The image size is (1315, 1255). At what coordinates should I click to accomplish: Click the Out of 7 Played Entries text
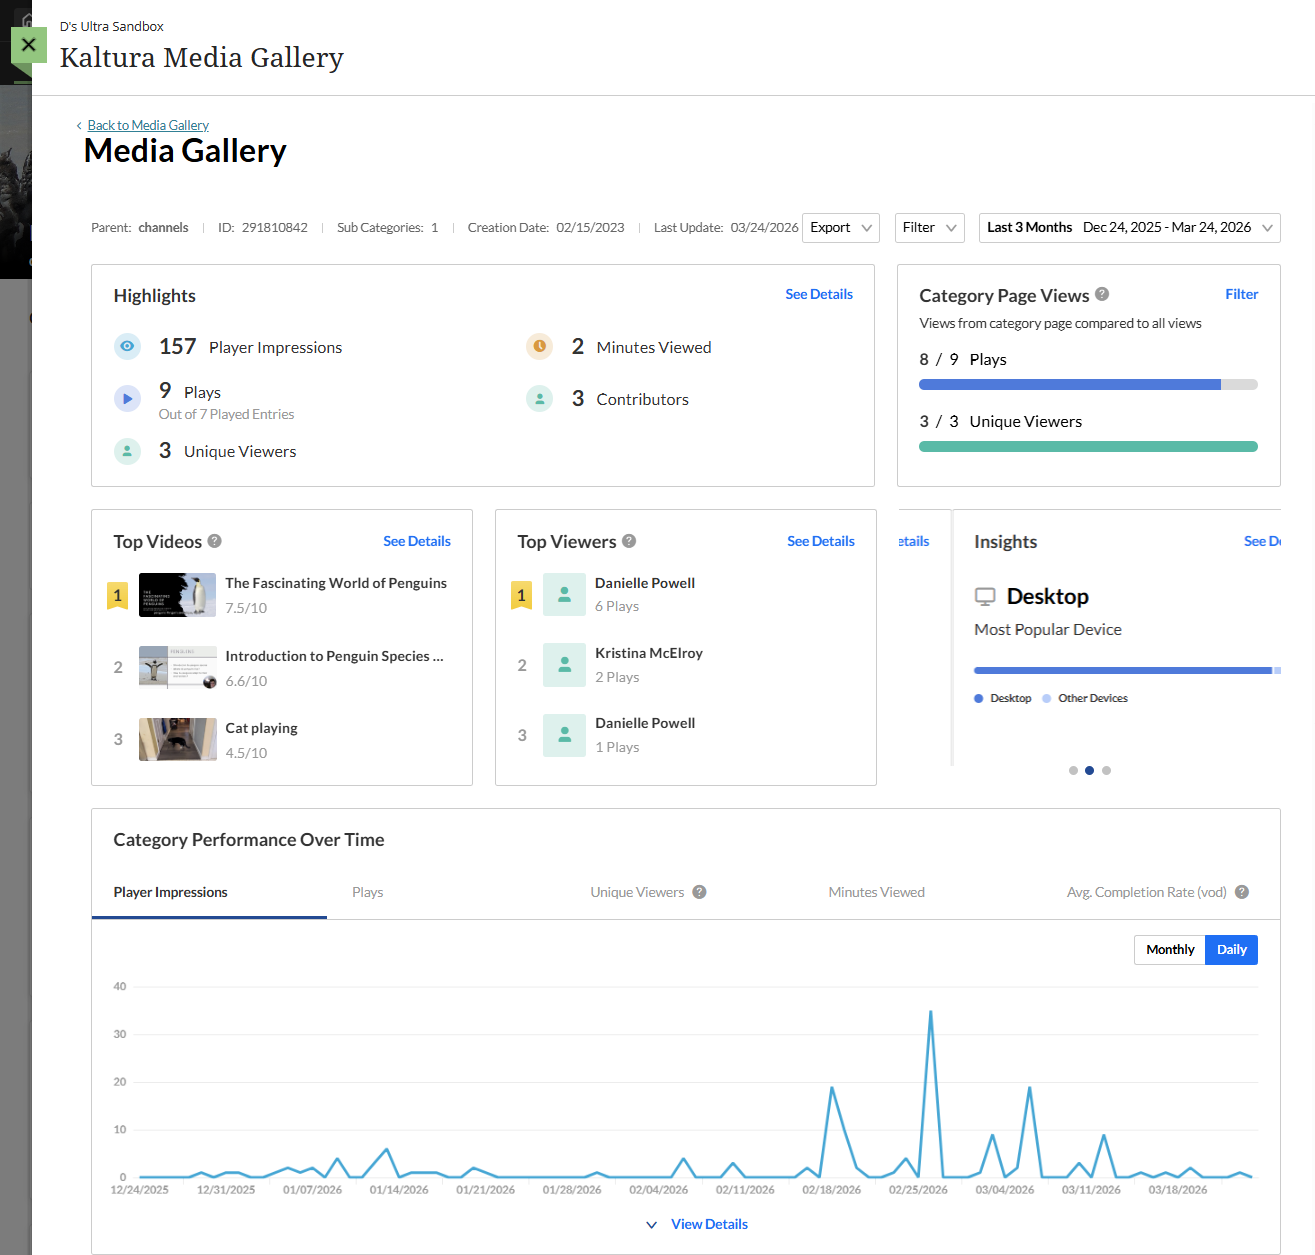[x=227, y=414]
